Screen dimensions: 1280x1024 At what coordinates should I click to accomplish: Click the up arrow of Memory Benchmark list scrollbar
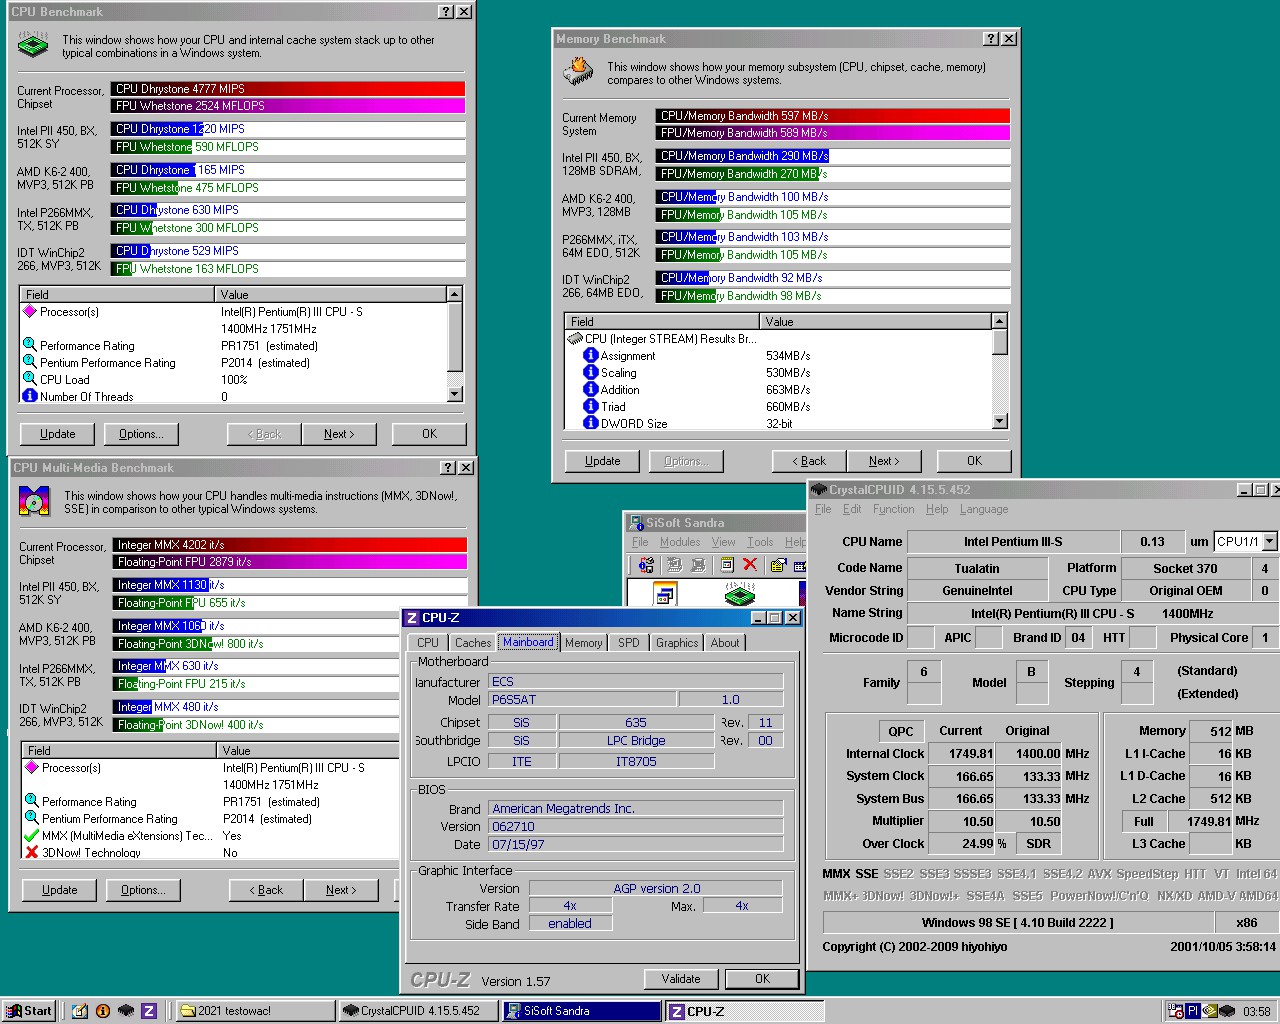point(1000,321)
